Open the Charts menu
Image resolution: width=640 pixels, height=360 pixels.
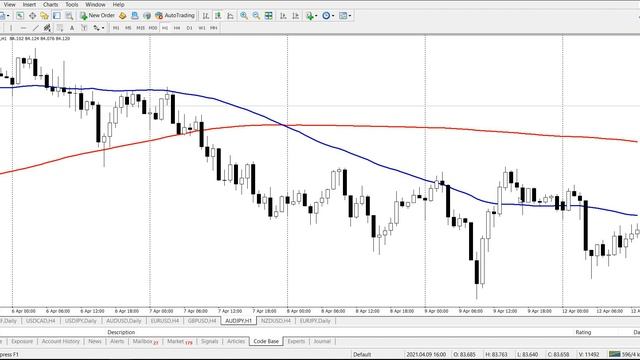pyautogui.click(x=50, y=4)
